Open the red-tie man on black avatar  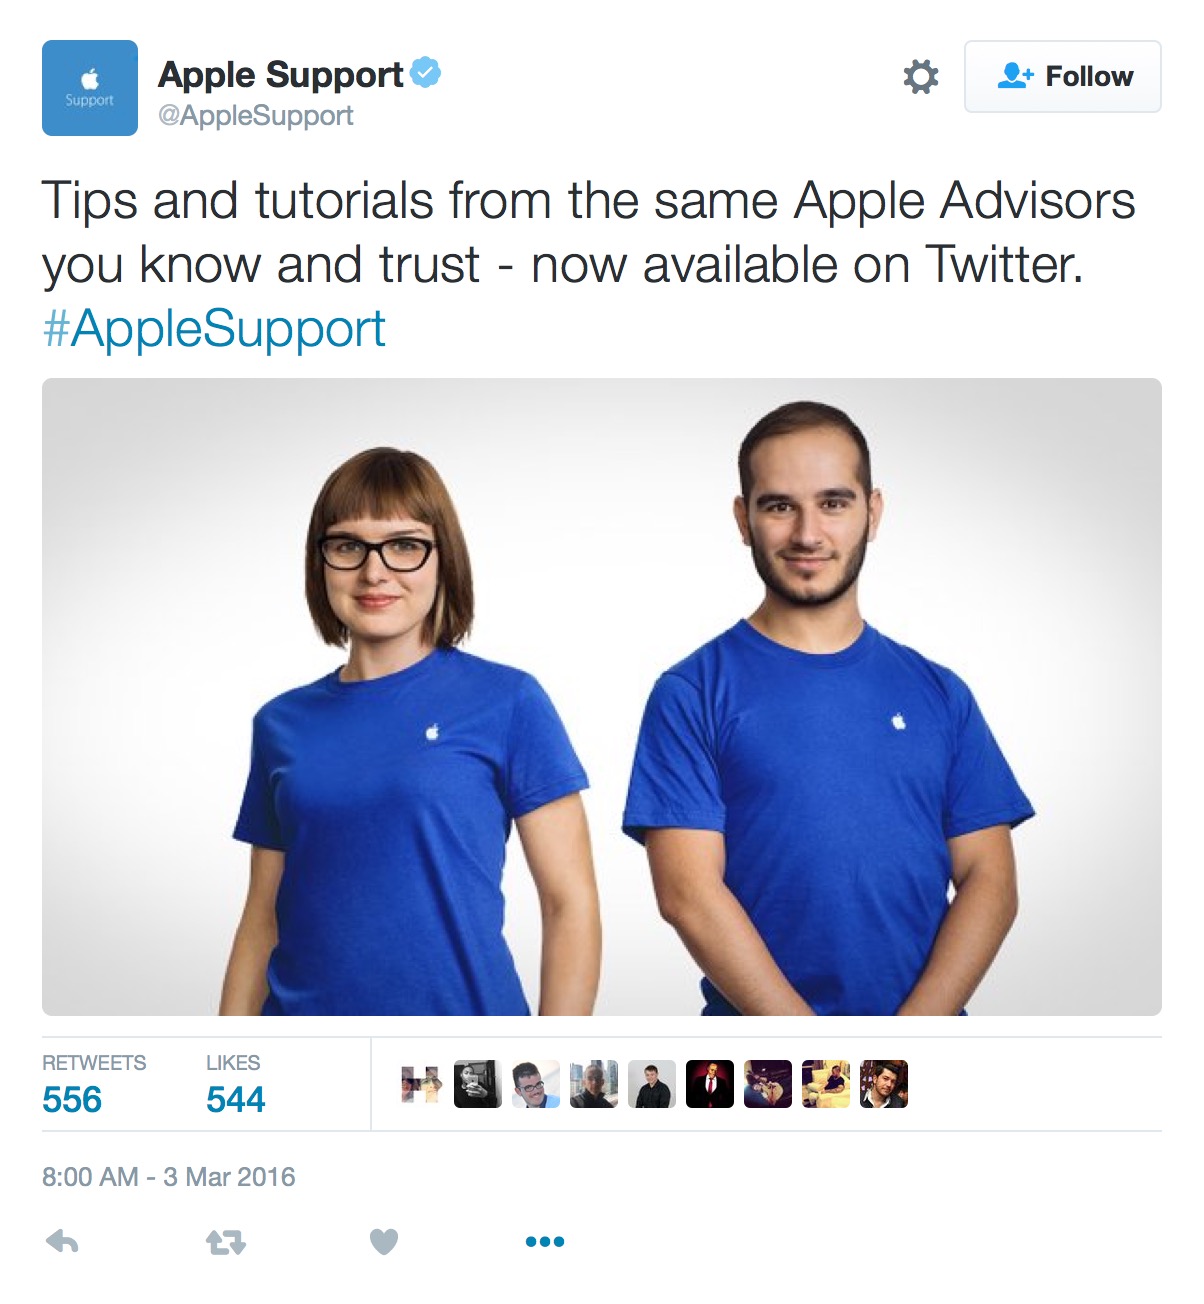[x=710, y=1084]
